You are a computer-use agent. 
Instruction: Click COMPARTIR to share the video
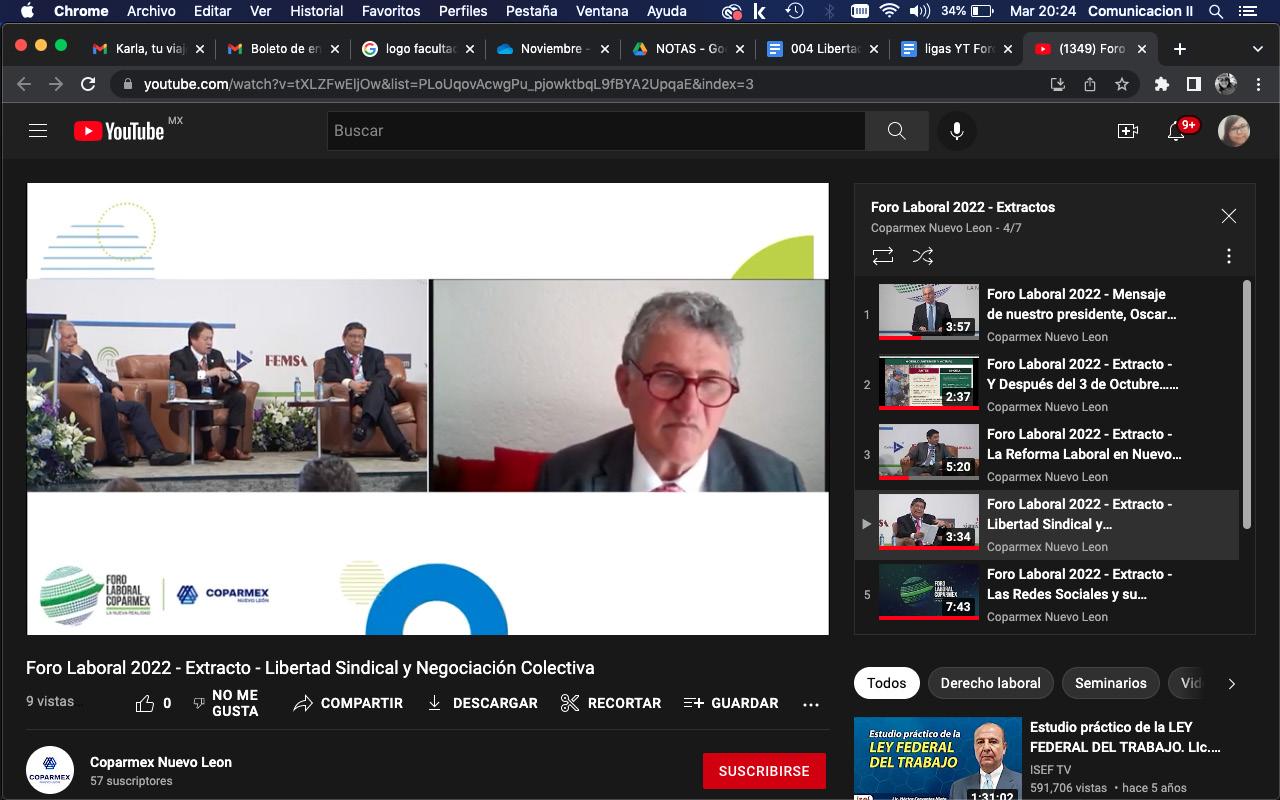pos(348,703)
